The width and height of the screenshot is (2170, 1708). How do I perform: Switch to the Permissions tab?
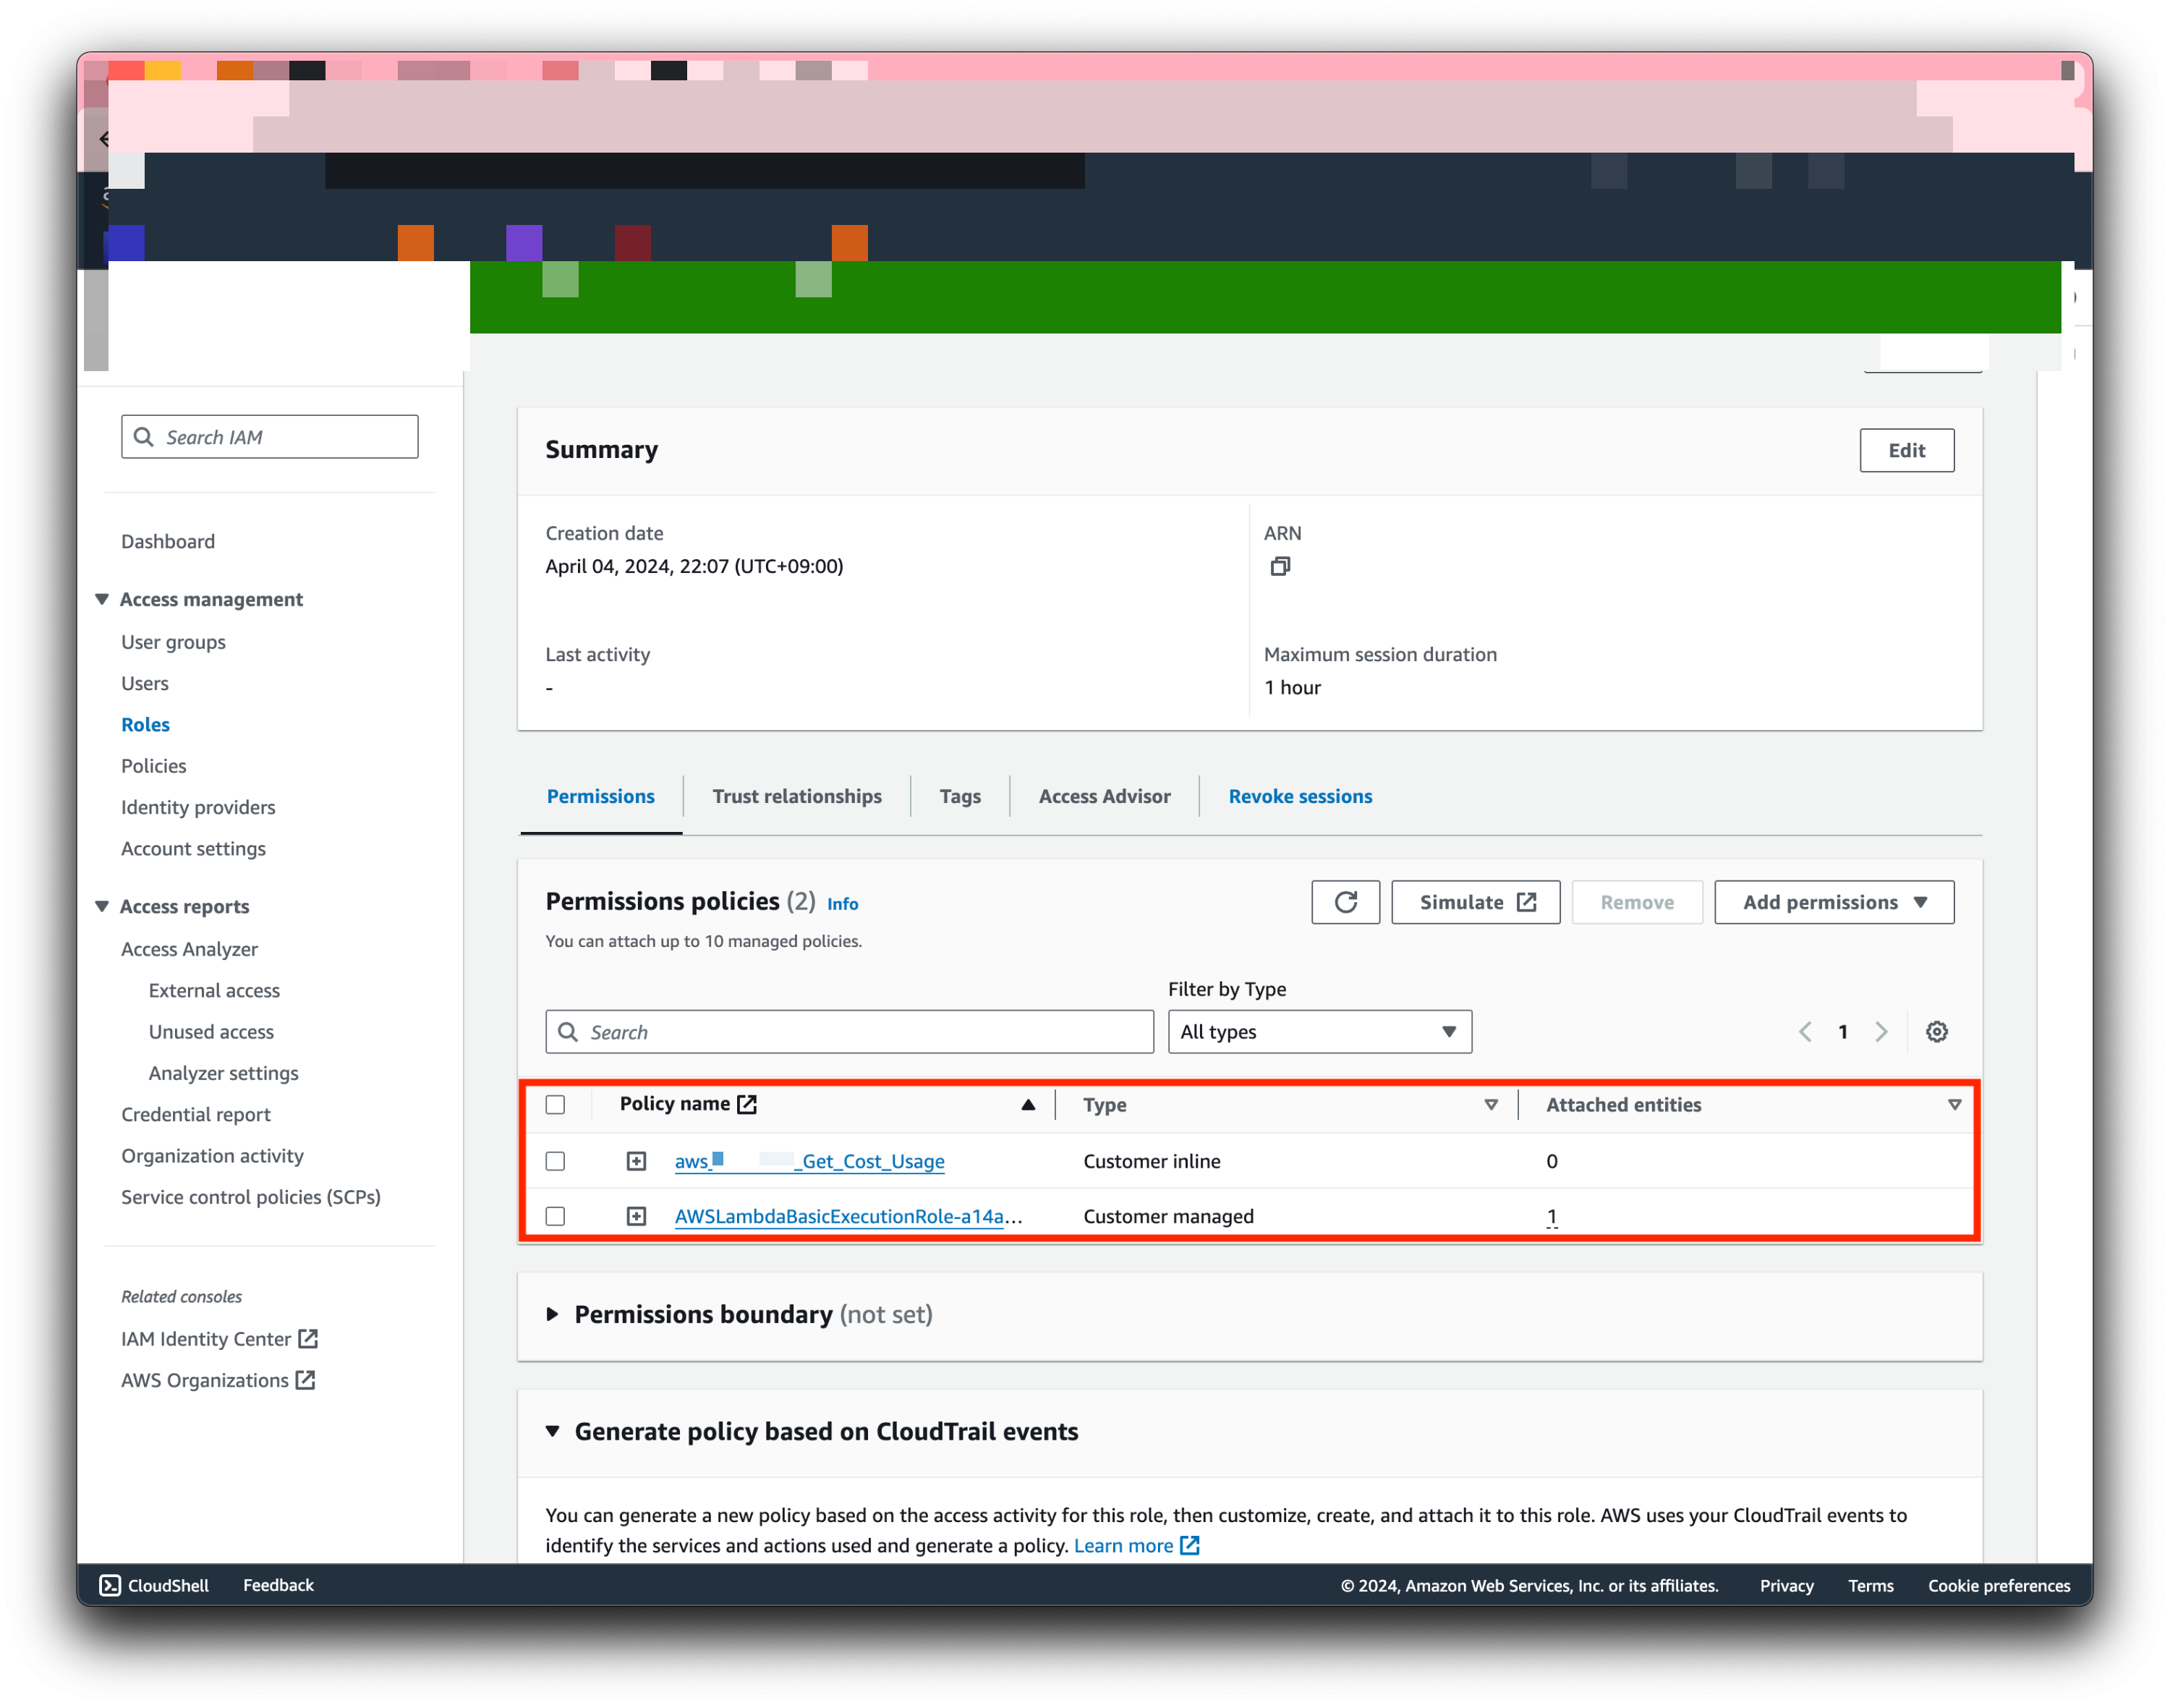pyautogui.click(x=600, y=796)
